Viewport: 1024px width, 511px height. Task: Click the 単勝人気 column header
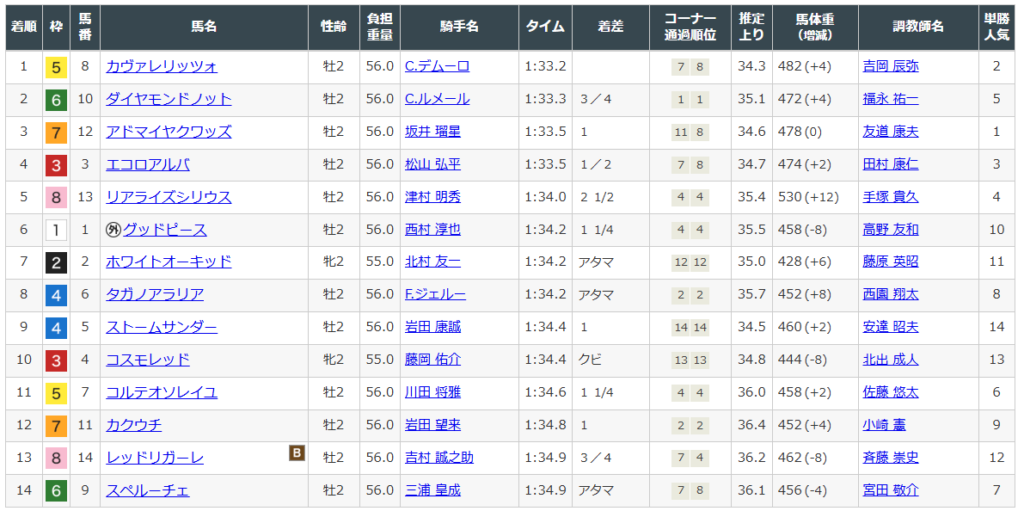pyautogui.click(x=996, y=27)
